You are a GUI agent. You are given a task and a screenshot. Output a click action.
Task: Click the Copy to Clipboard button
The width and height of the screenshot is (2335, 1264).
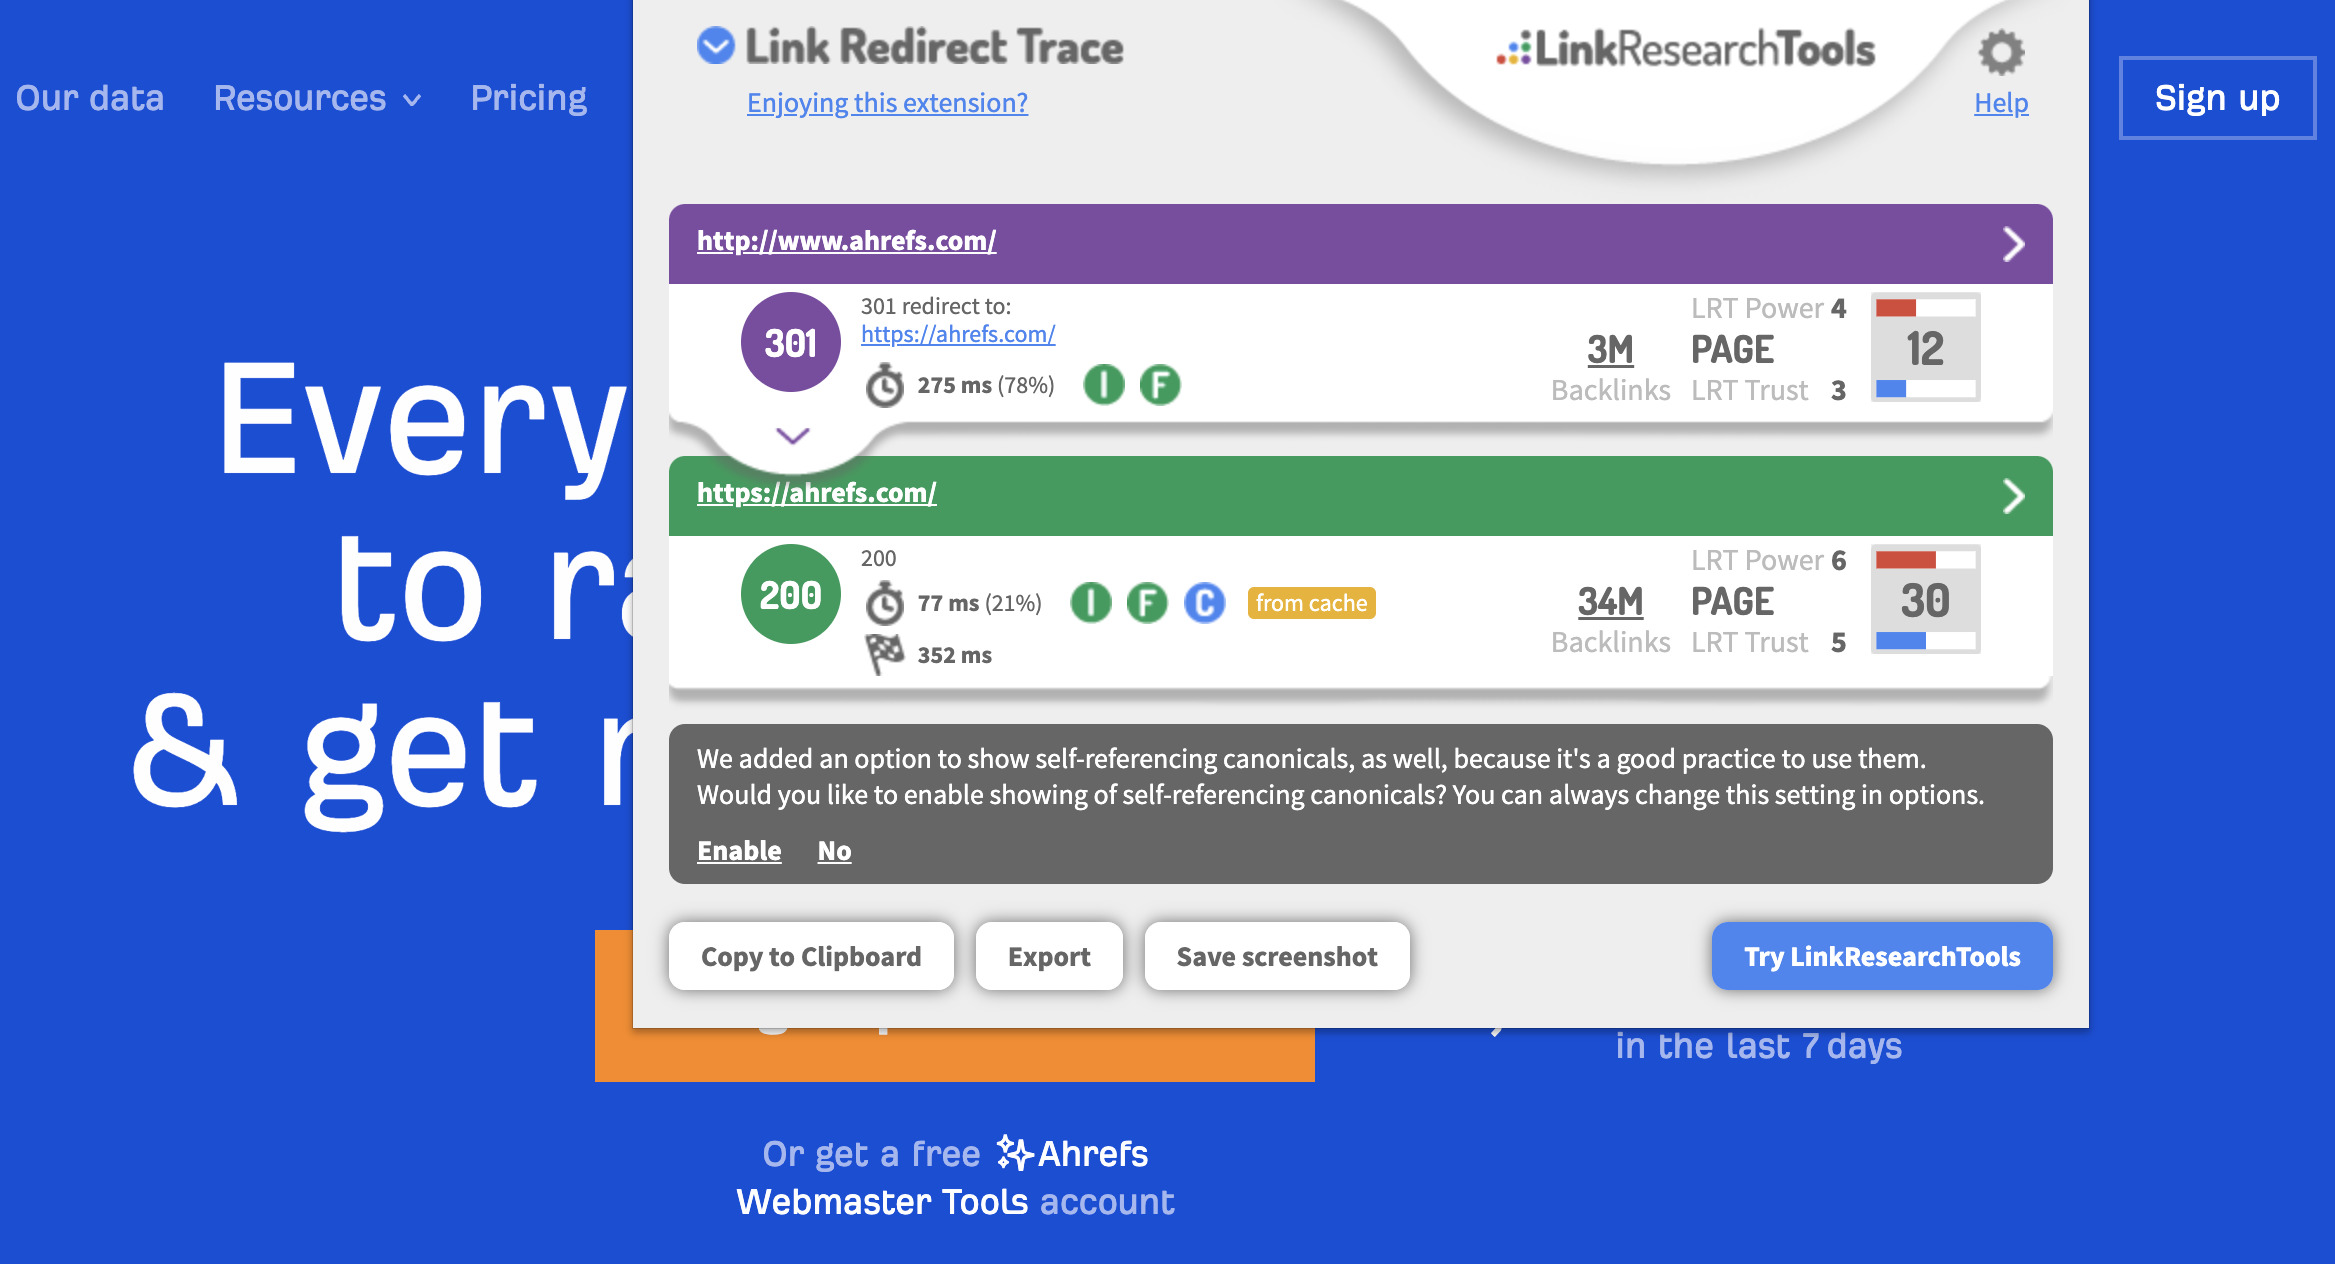coord(811,956)
